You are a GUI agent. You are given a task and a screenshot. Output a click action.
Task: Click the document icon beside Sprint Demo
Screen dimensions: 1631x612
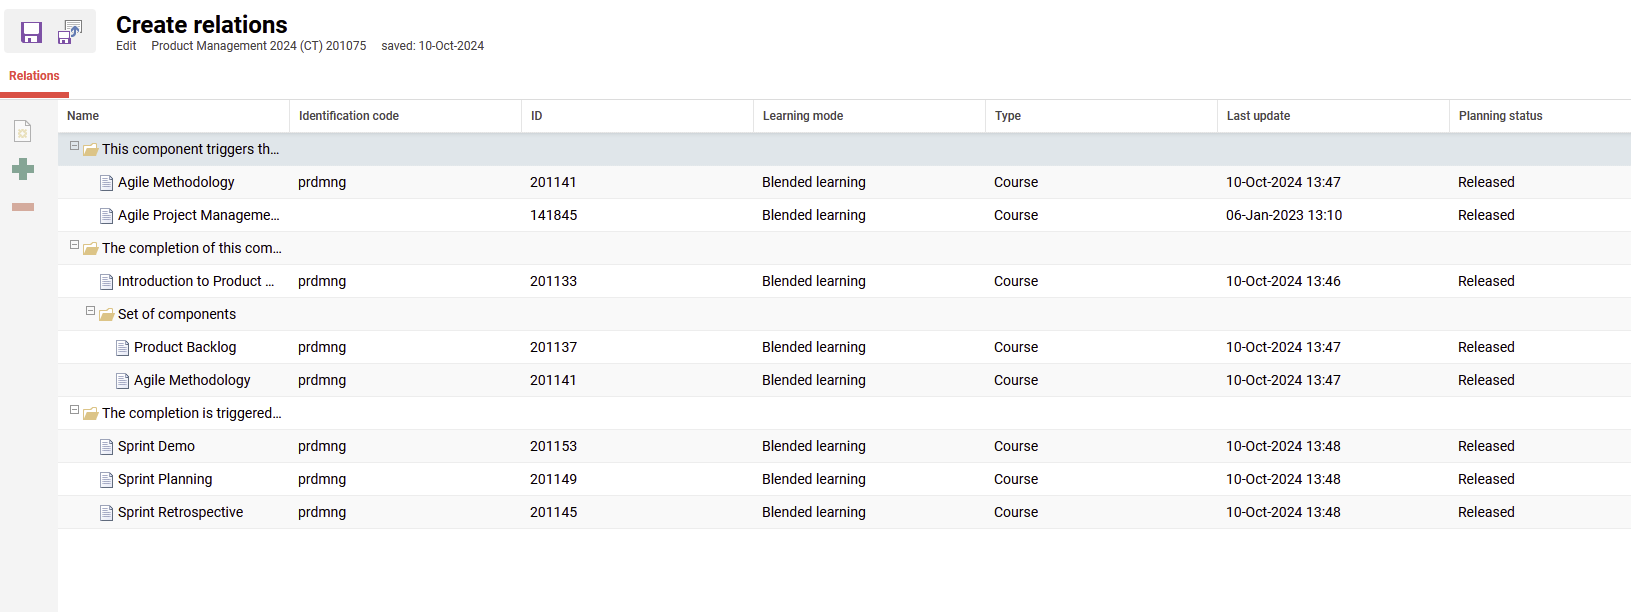(x=106, y=447)
